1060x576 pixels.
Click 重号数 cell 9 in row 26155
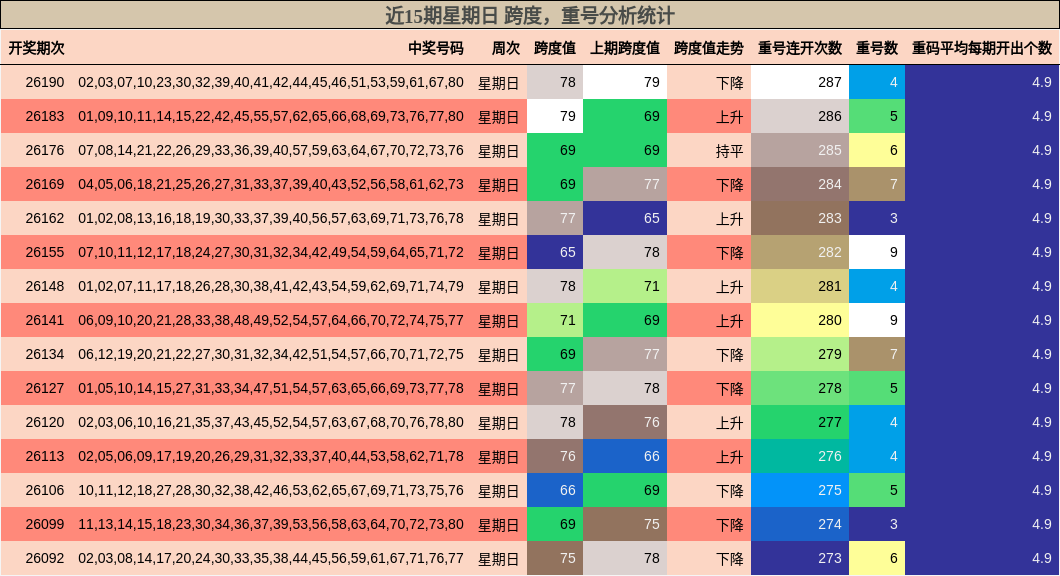tap(877, 252)
